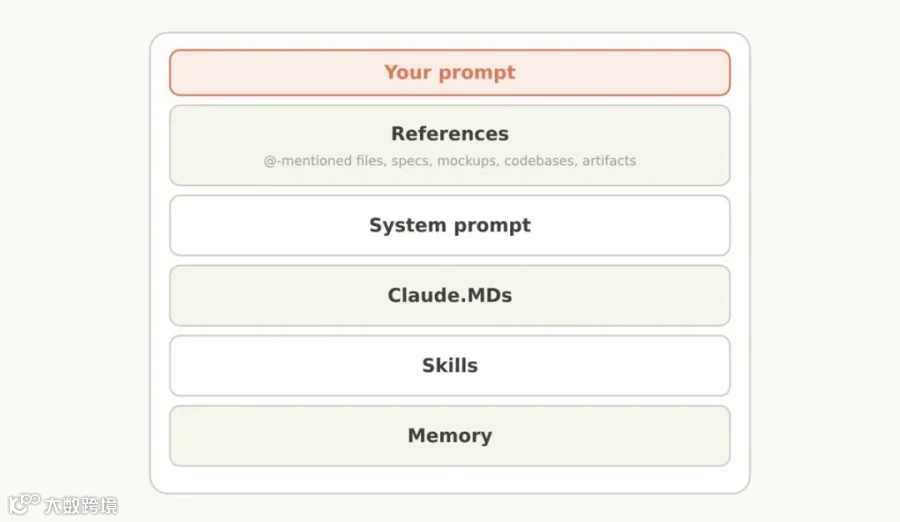Select the word 'mockups' in subtitle
Screen dimensions: 900x522
pyautogui.click(x=467, y=161)
